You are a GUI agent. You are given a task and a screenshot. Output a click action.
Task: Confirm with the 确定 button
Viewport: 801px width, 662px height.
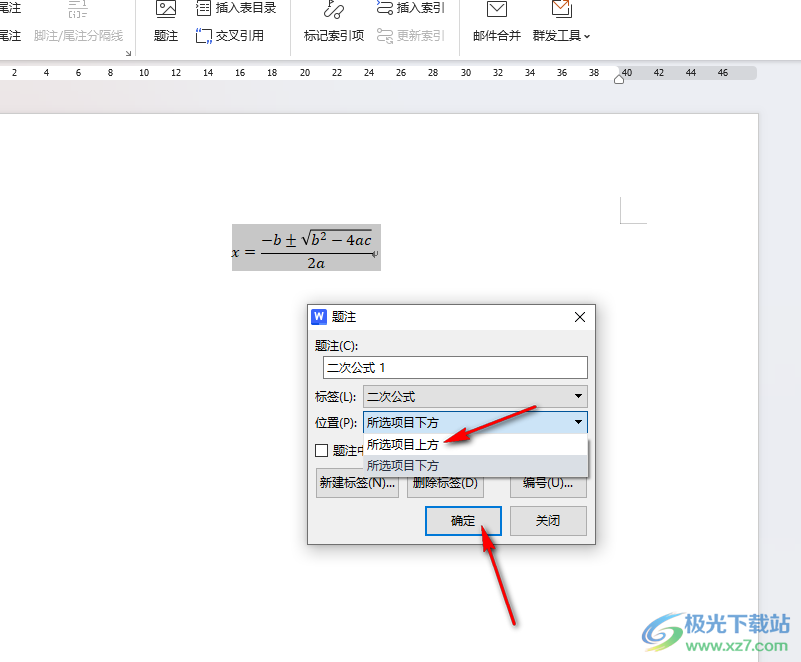[x=463, y=521]
